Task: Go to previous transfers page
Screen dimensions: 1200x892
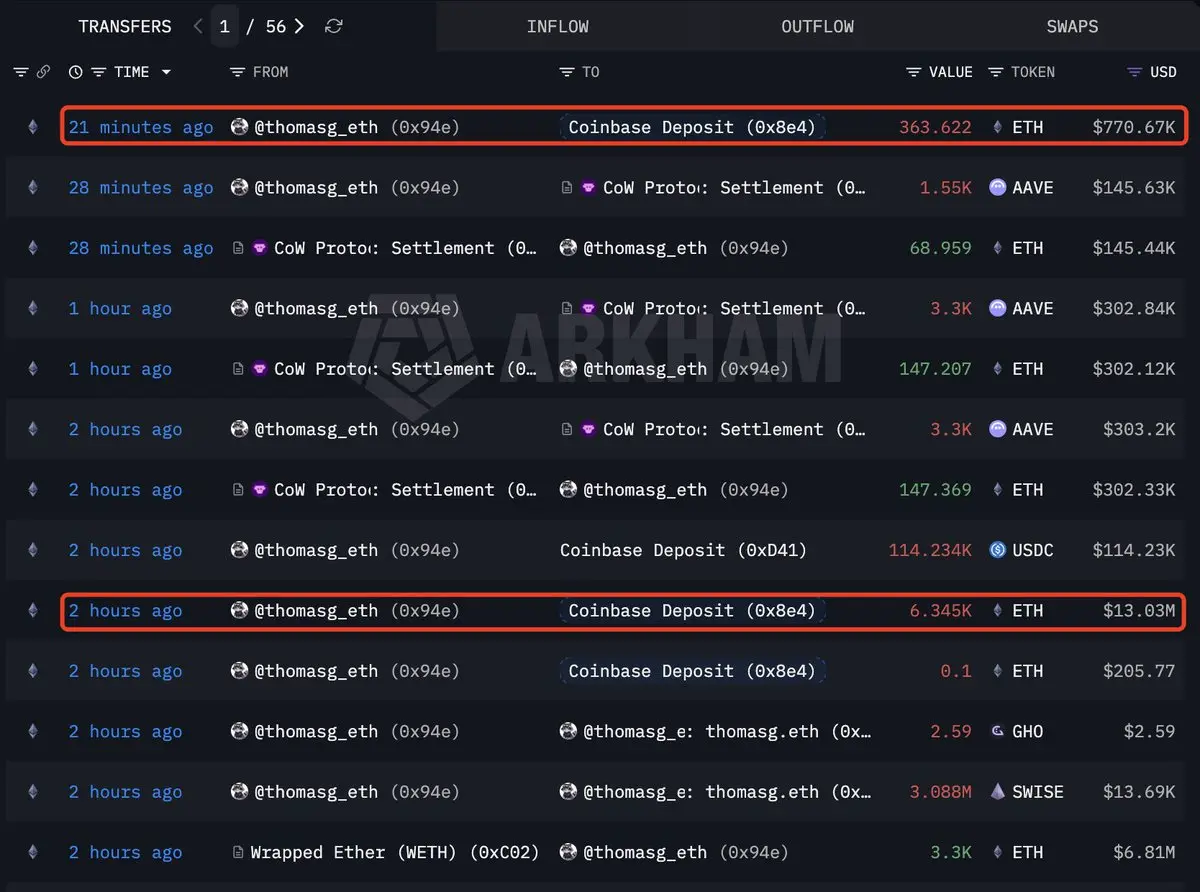Action: coord(198,27)
